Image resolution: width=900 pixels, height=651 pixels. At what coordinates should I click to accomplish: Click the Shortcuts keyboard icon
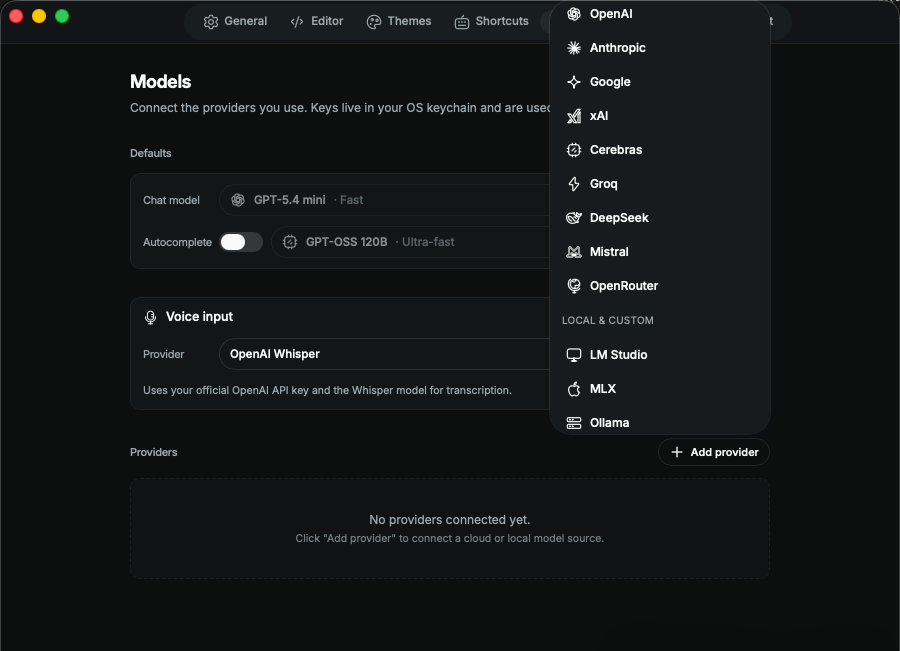[x=461, y=22]
